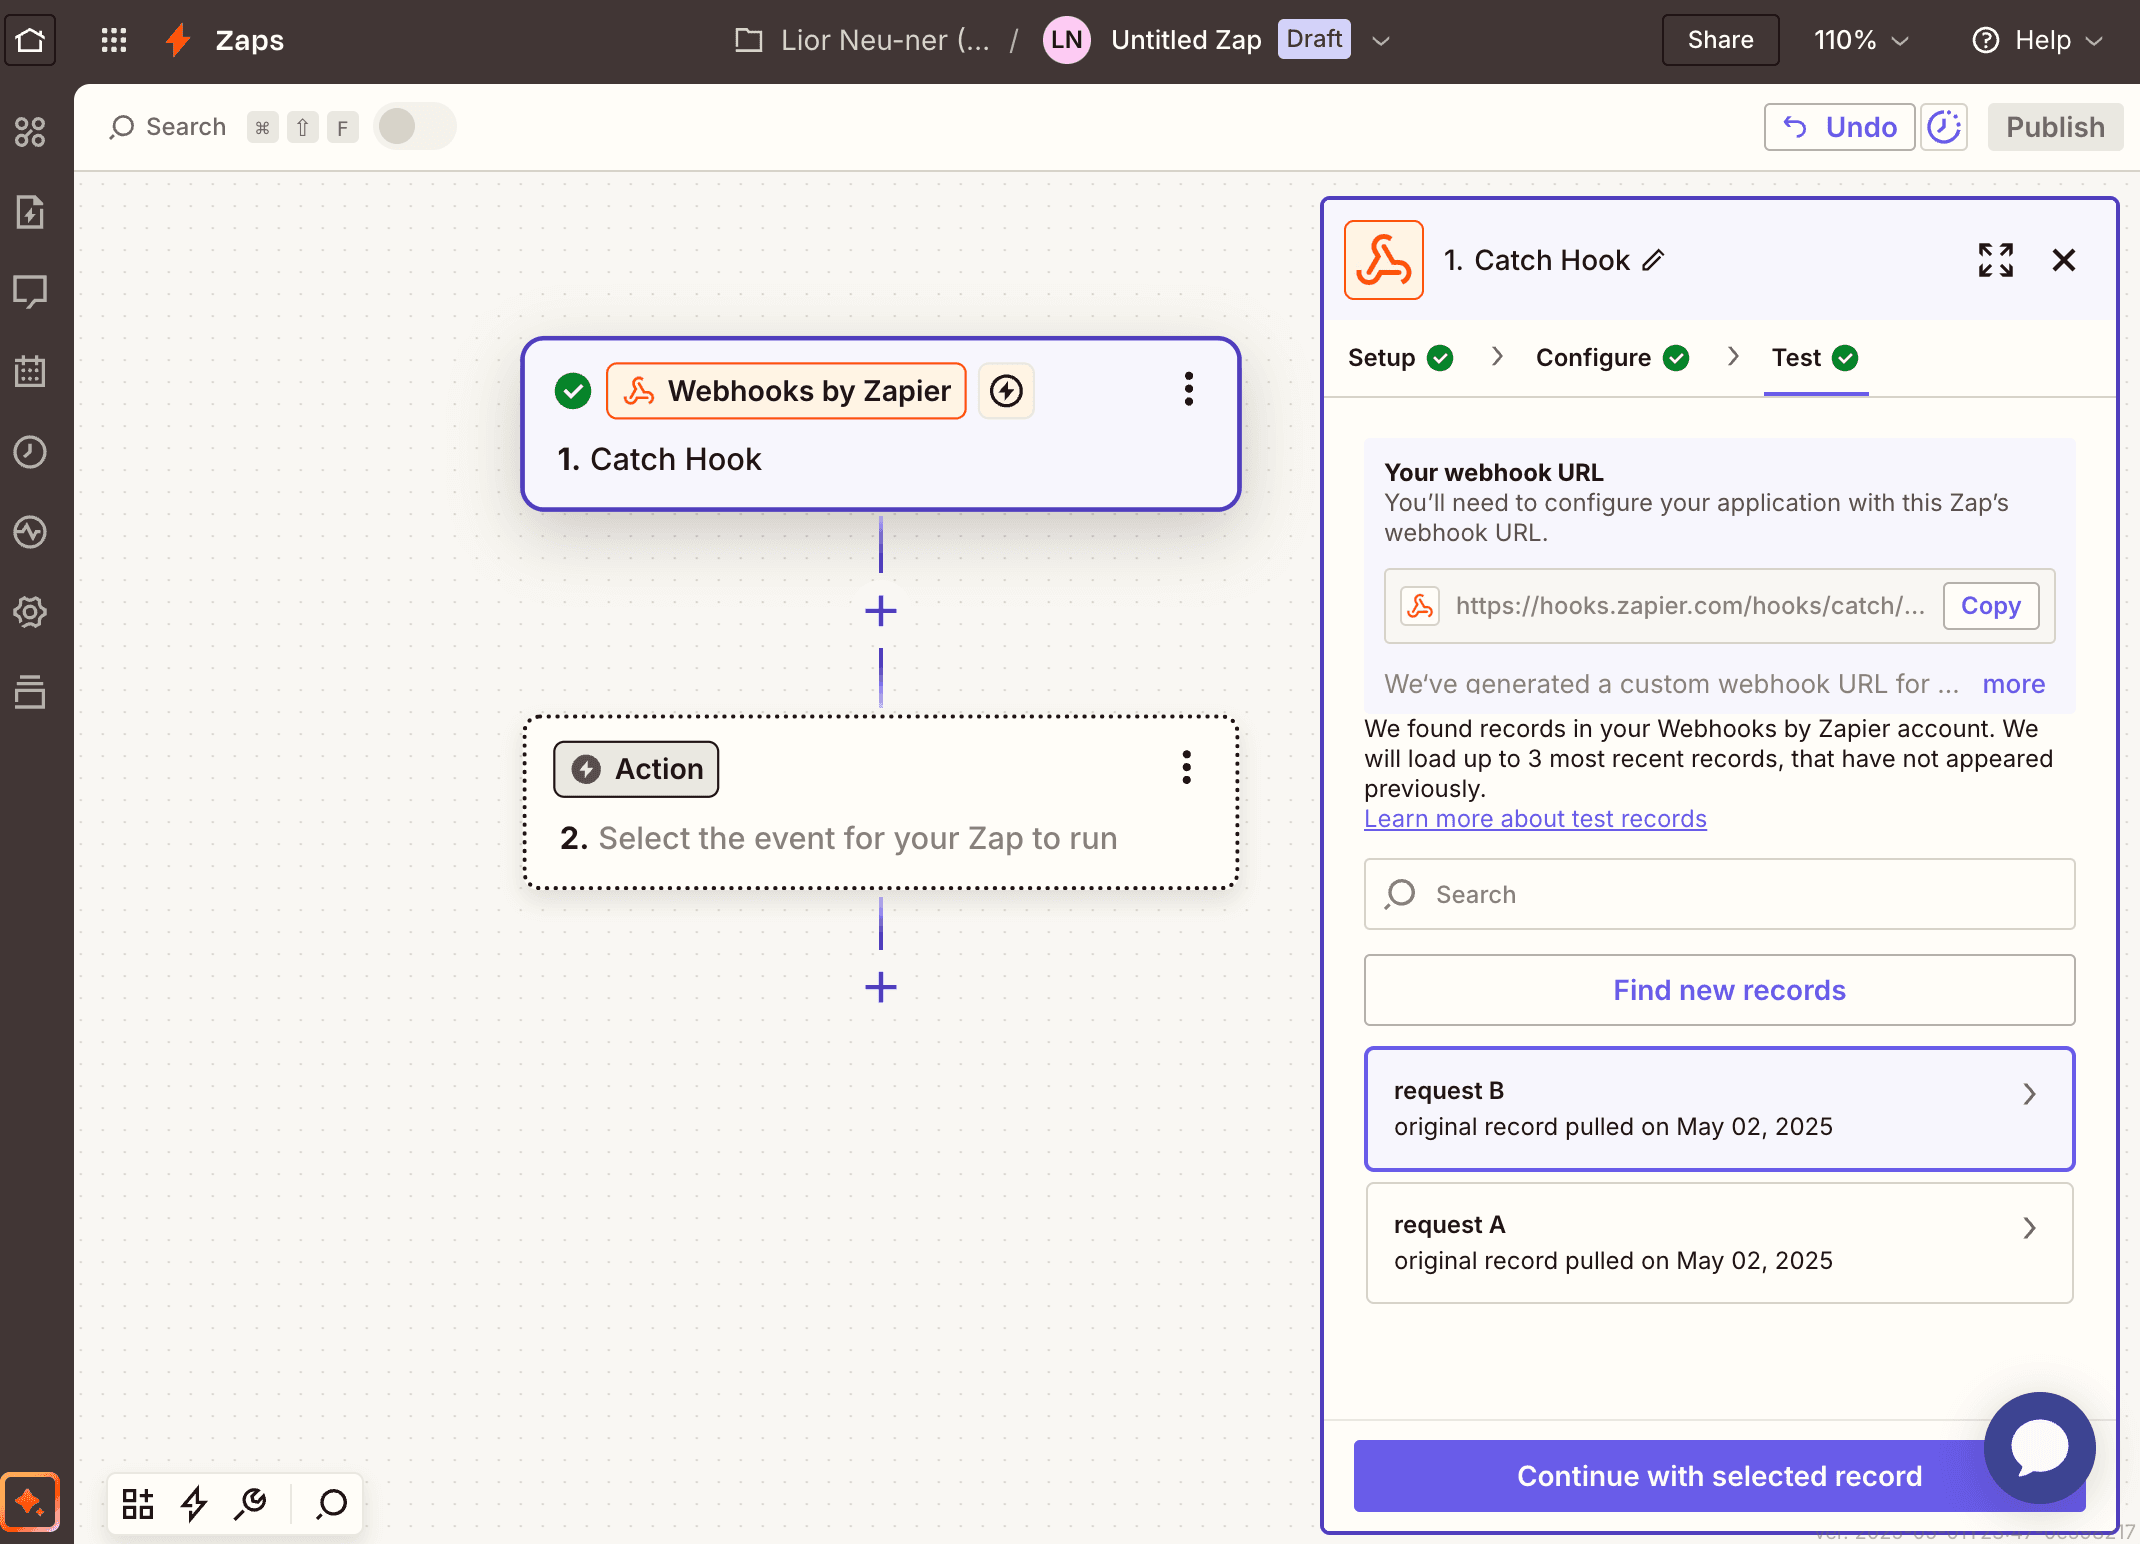Click the lightning bolt bottom toolbar icon
2140x1544 pixels.
click(x=194, y=1503)
